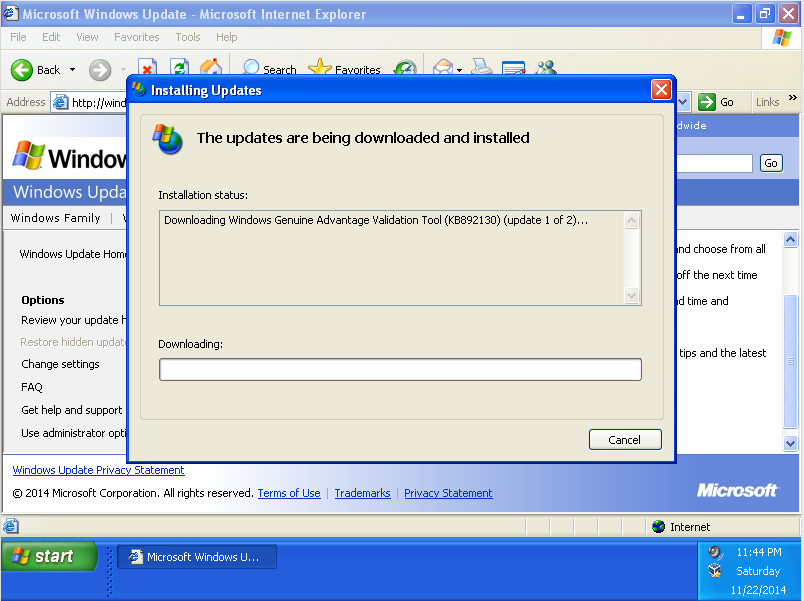Click the Forward arrow icon in toolbar
The height and width of the screenshot is (601, 804).
click(x=99, y=70)
